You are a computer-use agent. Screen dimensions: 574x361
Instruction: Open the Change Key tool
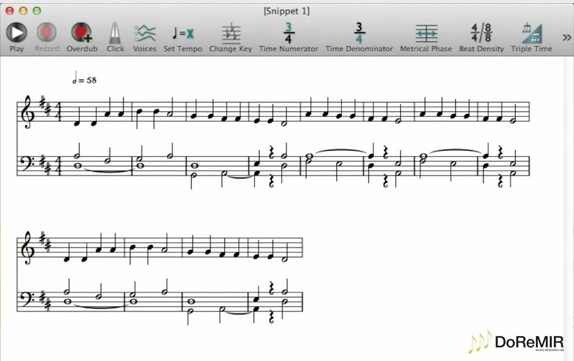[x=231, y=37]
